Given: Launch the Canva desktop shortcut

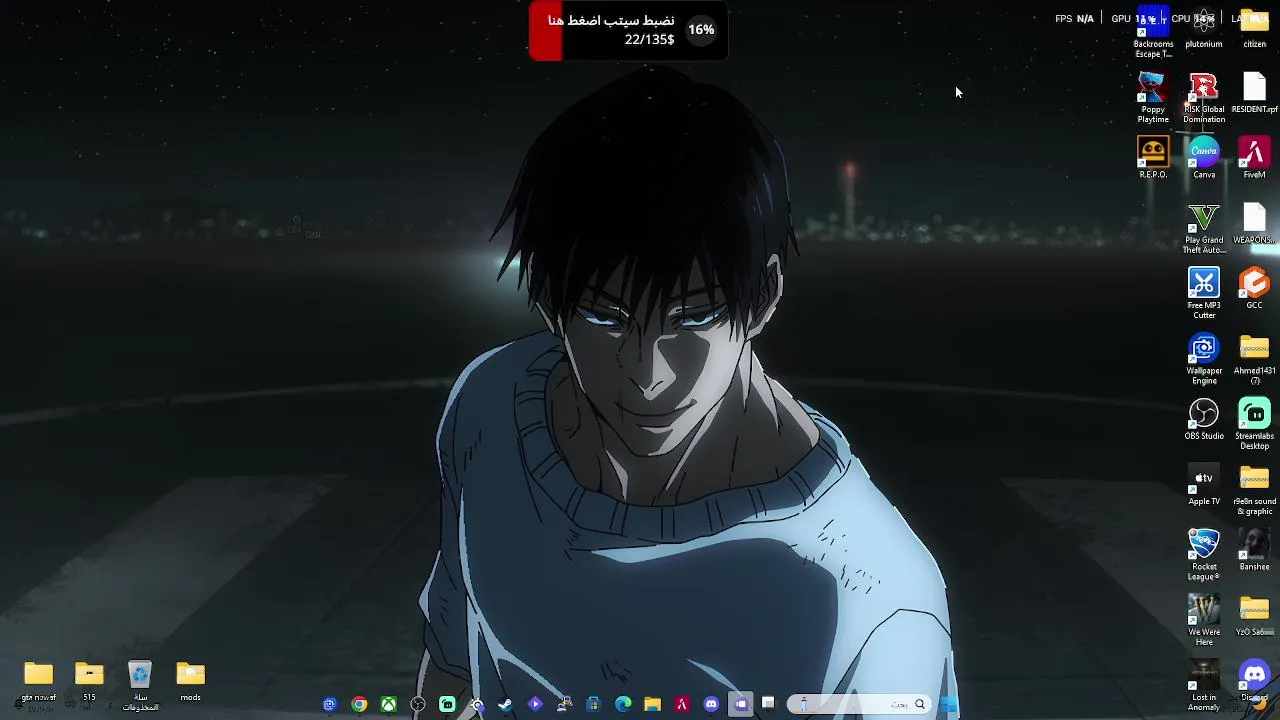Looking at the screenshot, I should point(1204,158).
